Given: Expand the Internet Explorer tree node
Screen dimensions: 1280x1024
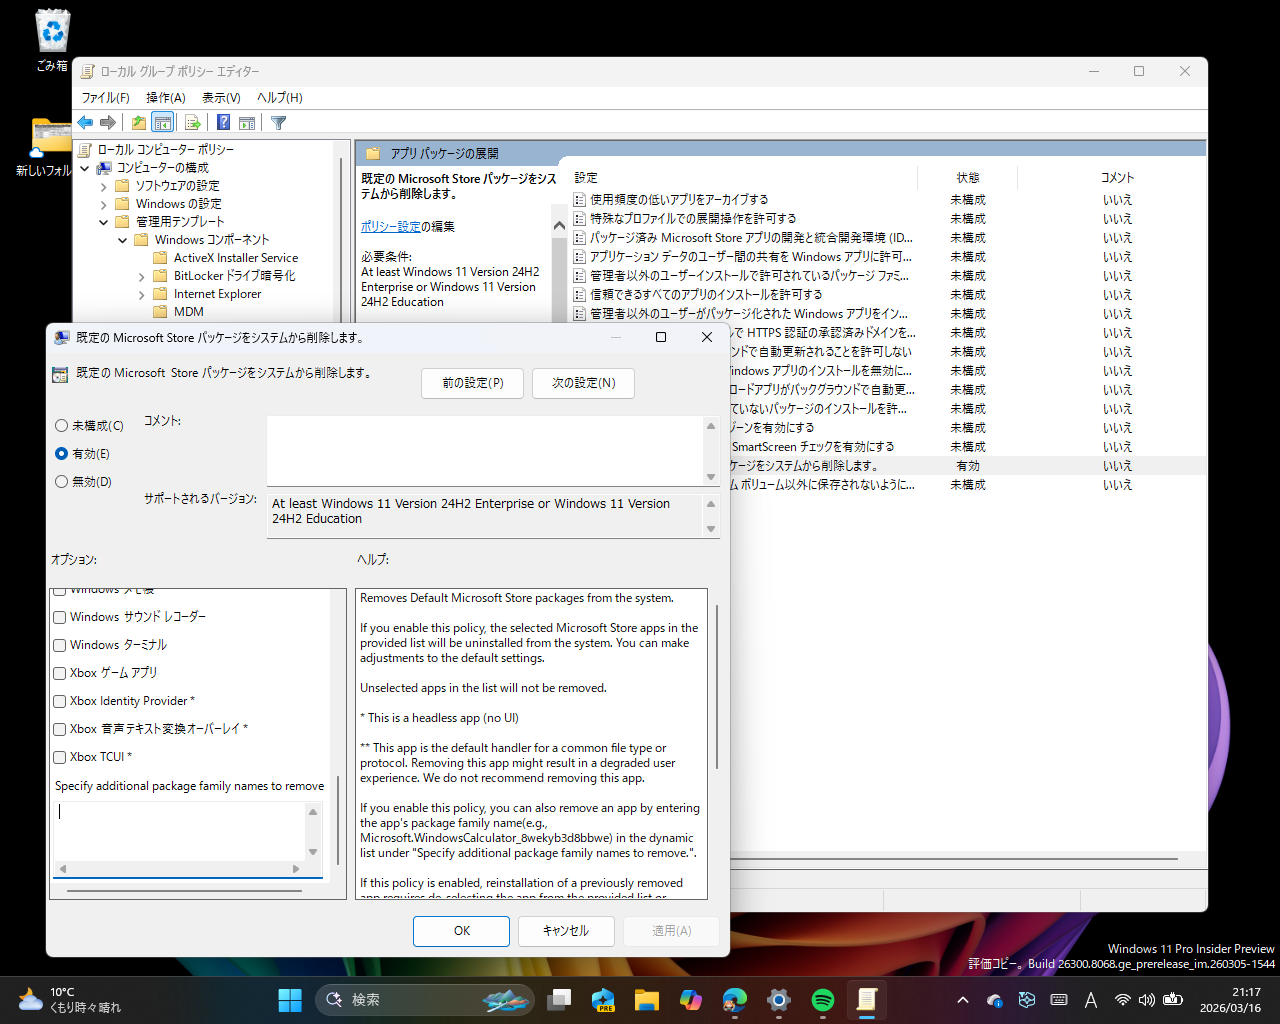Looking at the screenshot, I should pyautogui.click(x=141, y=294).
